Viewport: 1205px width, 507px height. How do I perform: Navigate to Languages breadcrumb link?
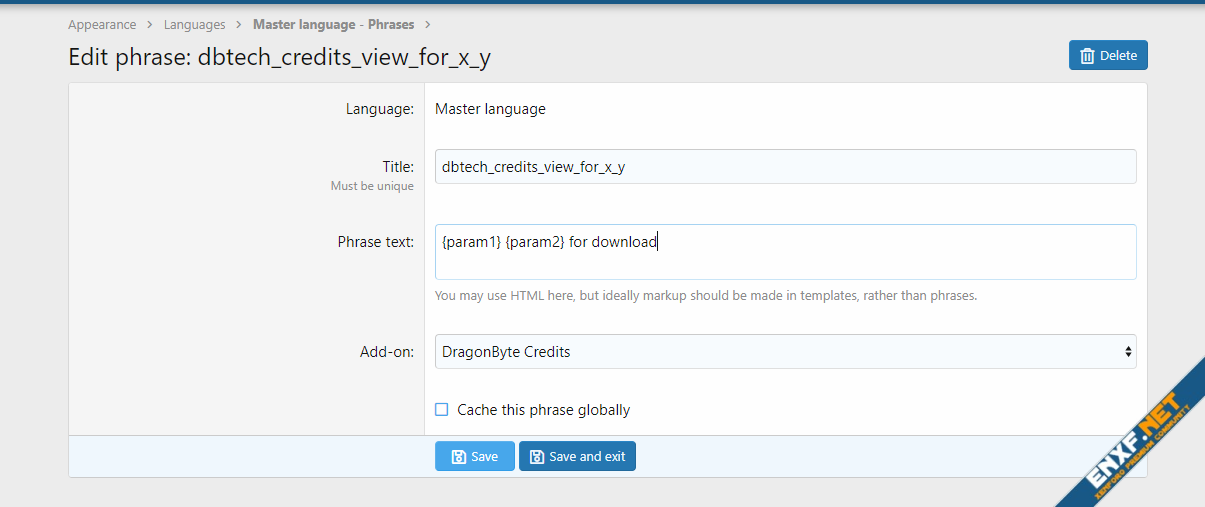194,25
